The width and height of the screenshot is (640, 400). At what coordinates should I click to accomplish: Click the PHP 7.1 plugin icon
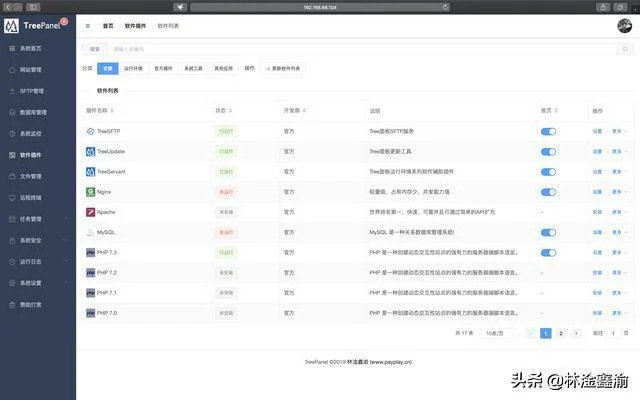click(x=90, y=293)
